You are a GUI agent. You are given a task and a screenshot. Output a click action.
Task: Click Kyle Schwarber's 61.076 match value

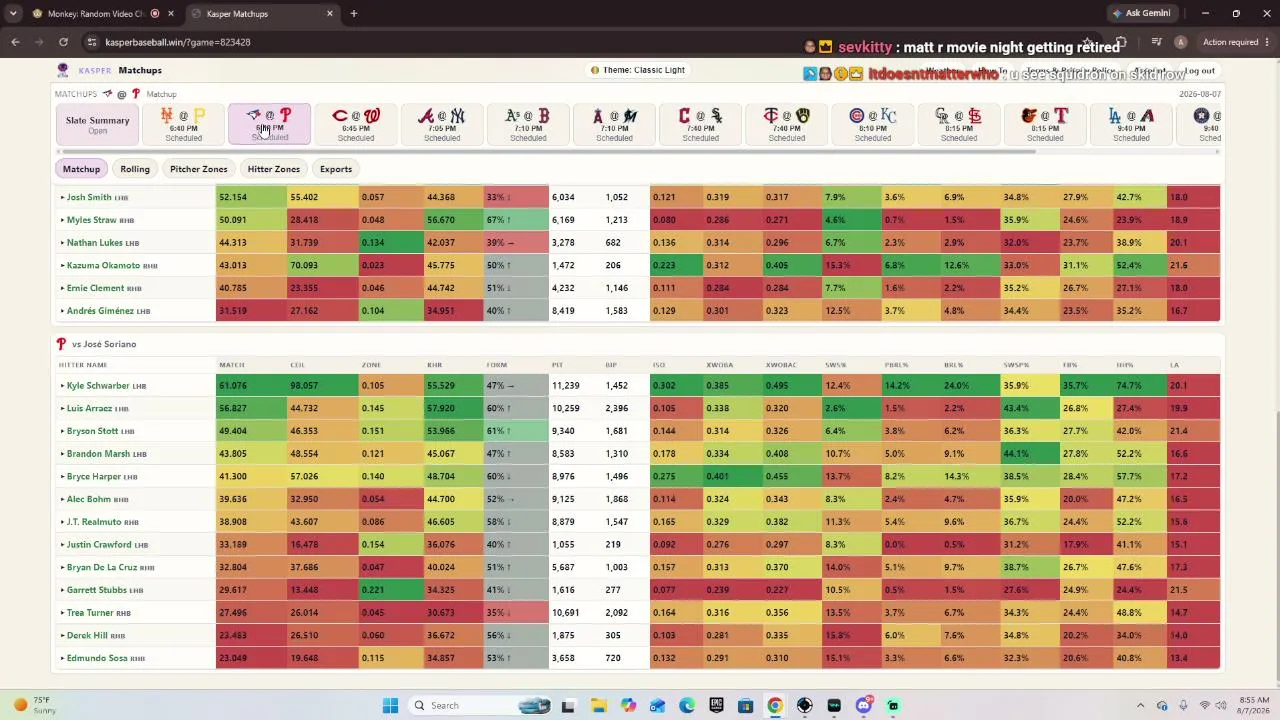[x=251, y=385]
